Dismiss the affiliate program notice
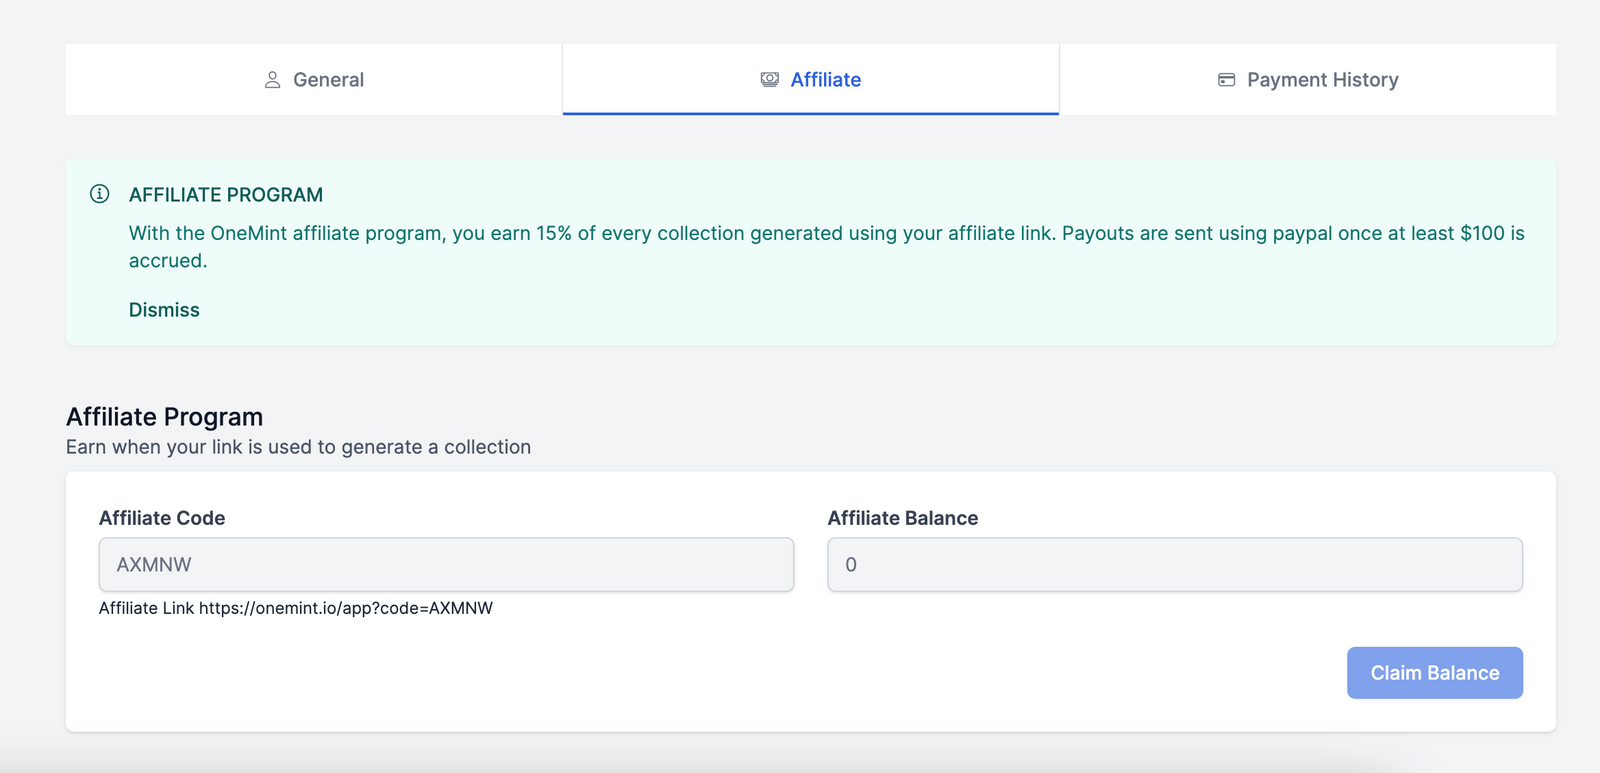Image resolution: width=1600 pixels, height=773 pixels. [163, 309]
